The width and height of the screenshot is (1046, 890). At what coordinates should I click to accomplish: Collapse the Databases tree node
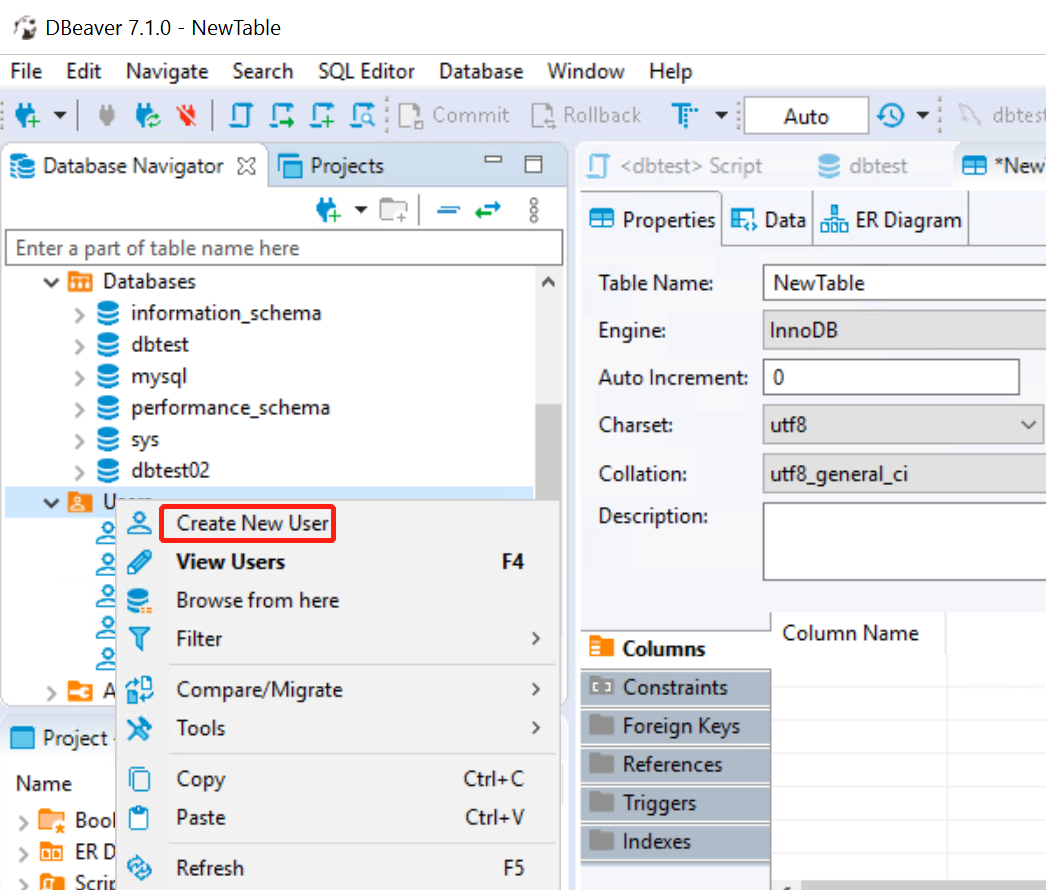[52, 282]
